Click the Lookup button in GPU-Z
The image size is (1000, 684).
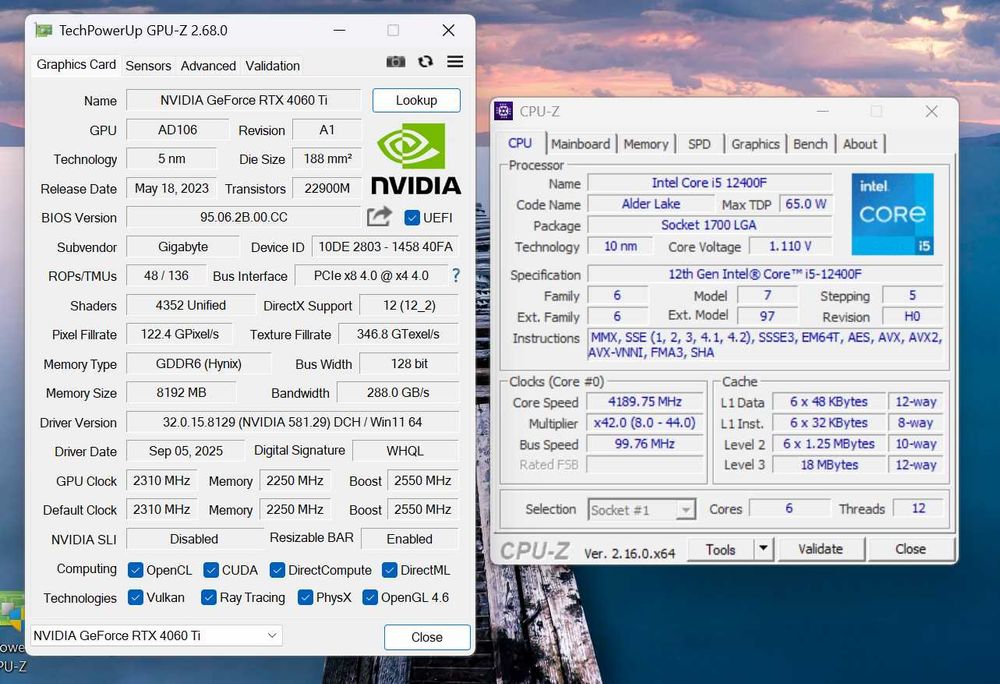coord(416,100)
